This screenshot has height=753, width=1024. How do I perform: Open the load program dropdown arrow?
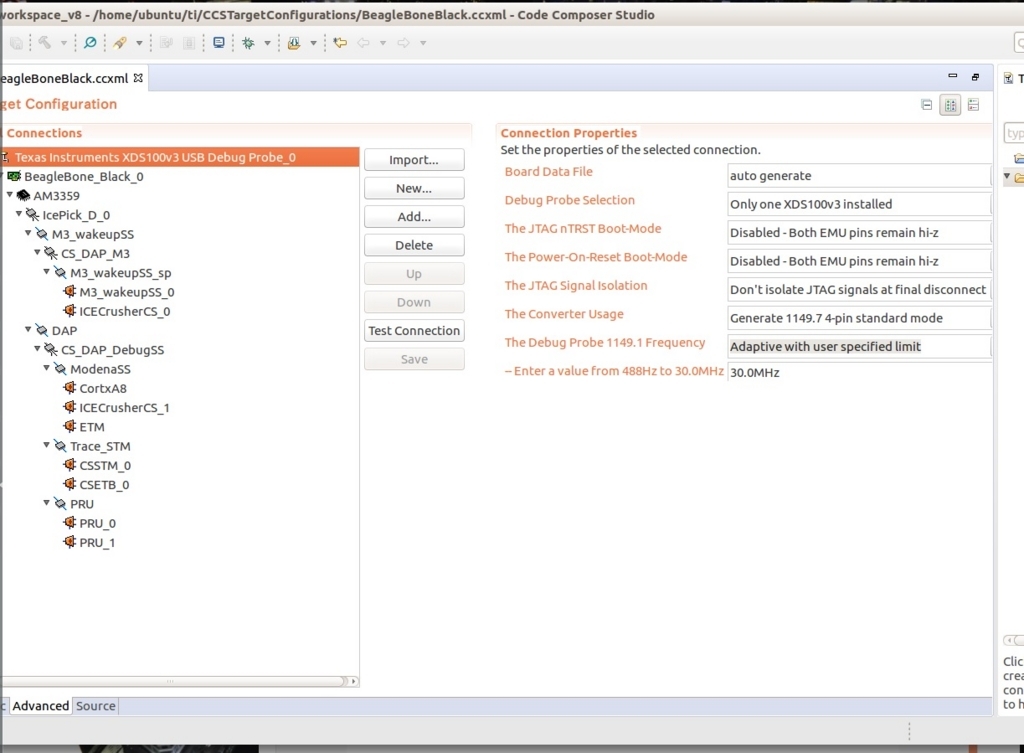pyautogui.click(x=313, y=43)
